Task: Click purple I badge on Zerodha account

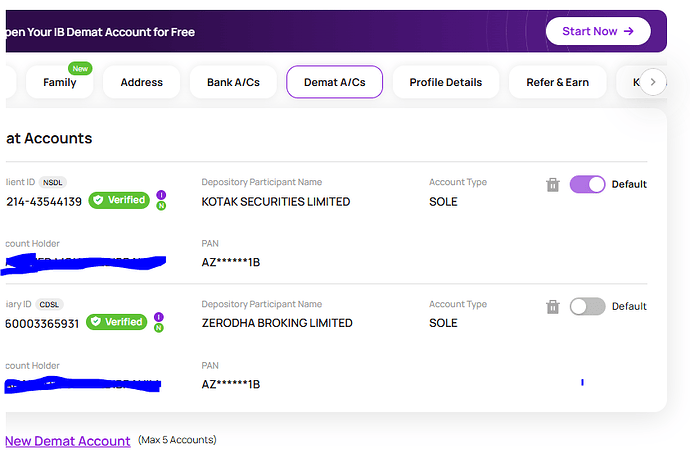Action: tap(159, 317)
